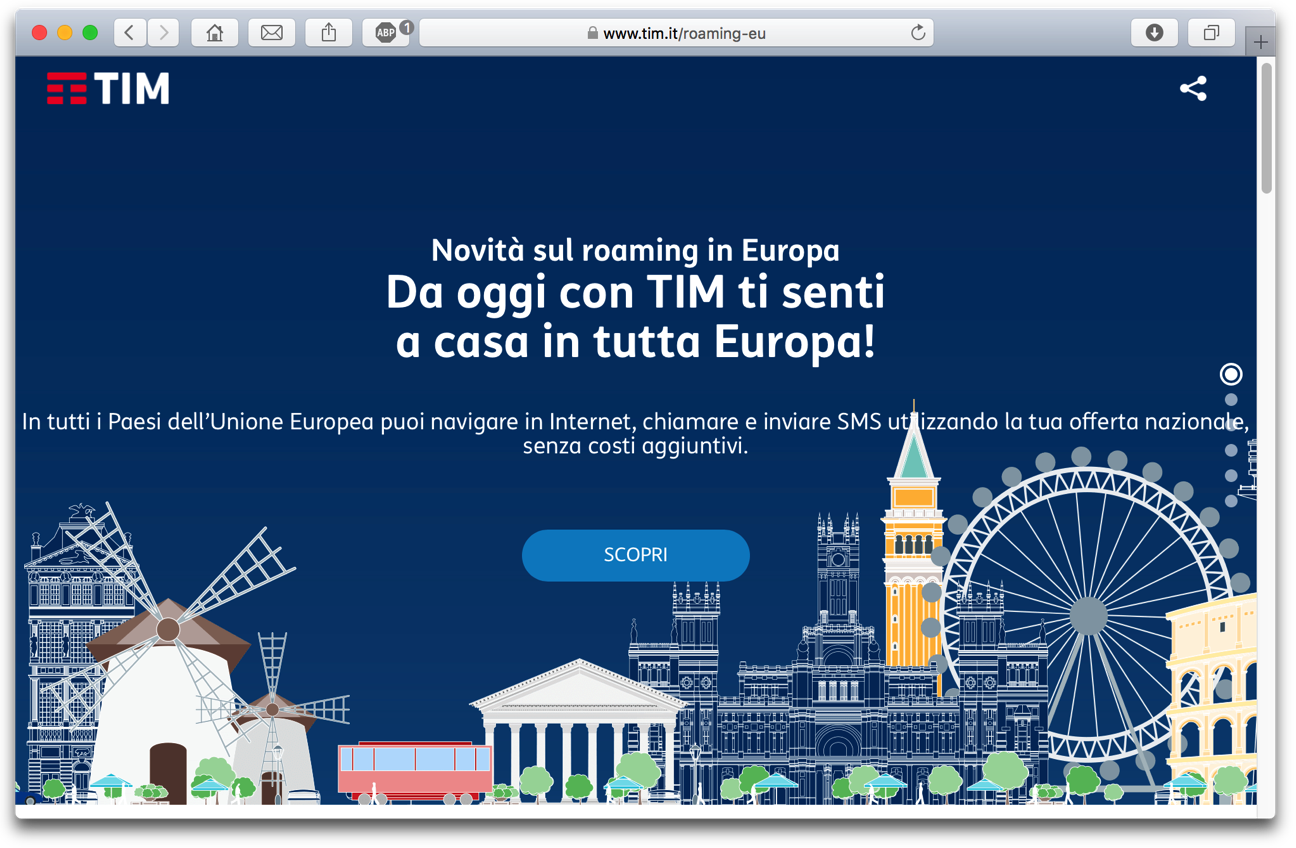Click the green zoom traffic light button
Screen dimensions: 1296x848
click(x=90, y=31)
